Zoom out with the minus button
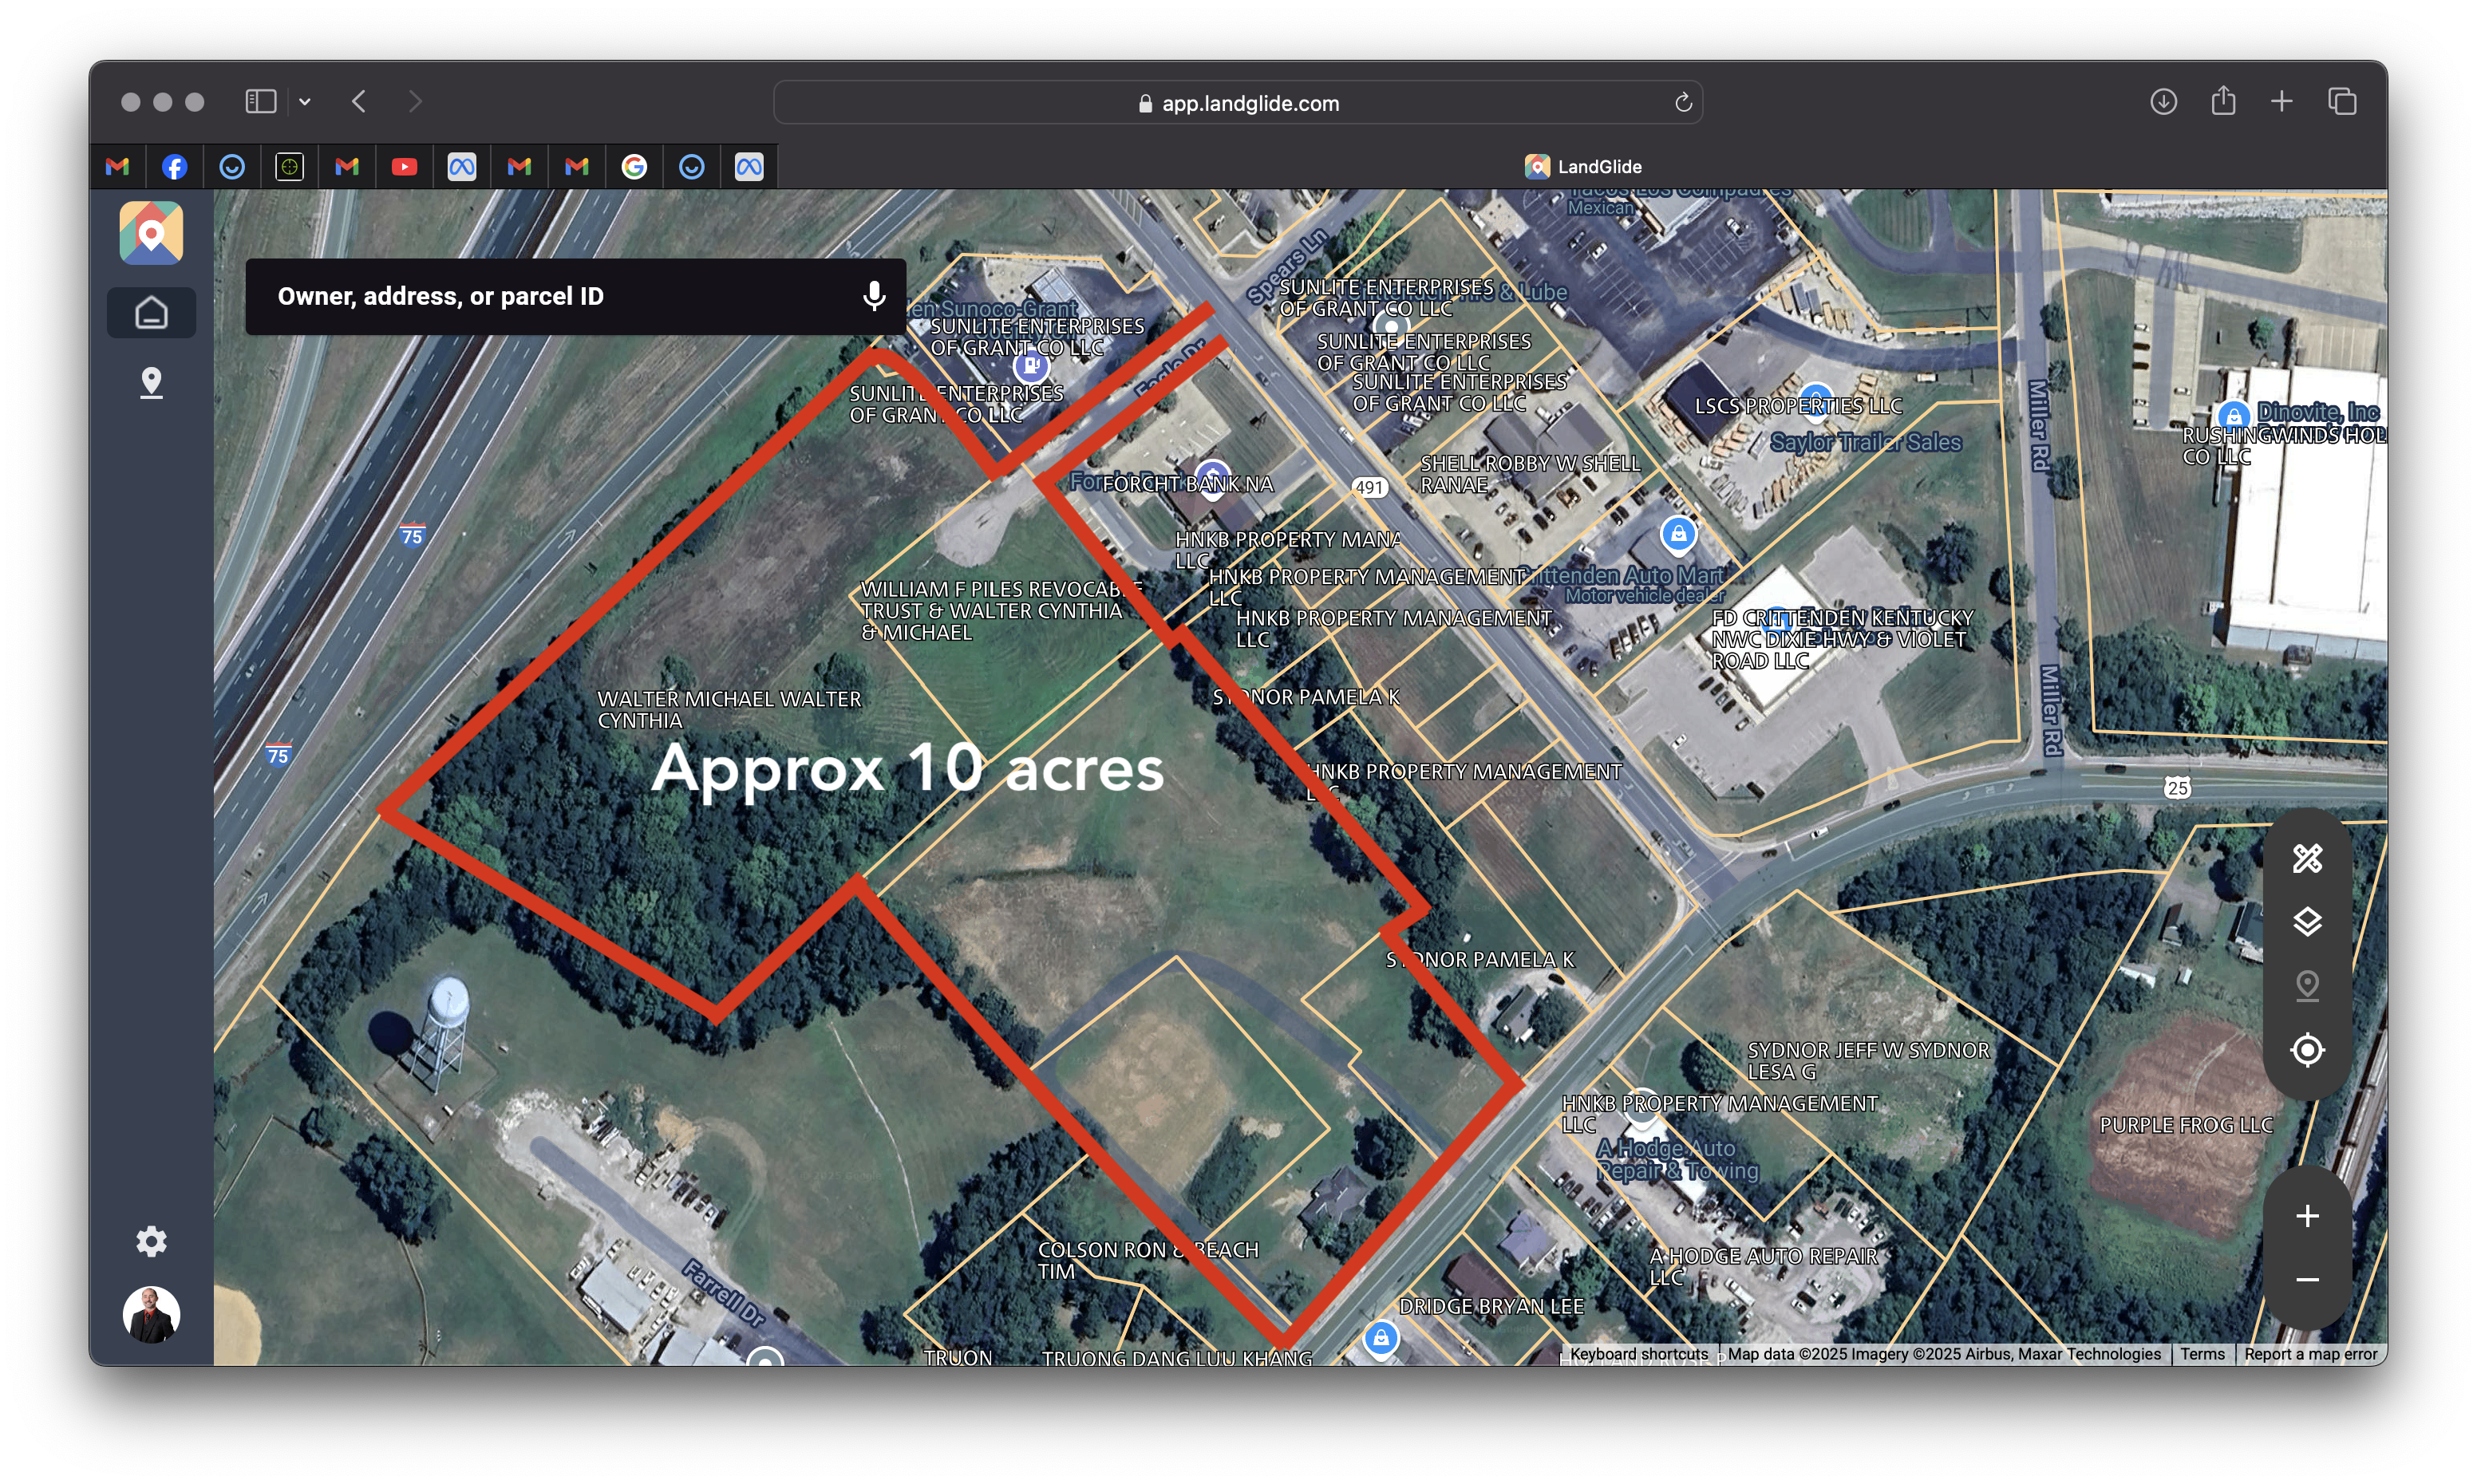The width and height of the screenshot is (2477, 1484). (x=2307, y=1280)
